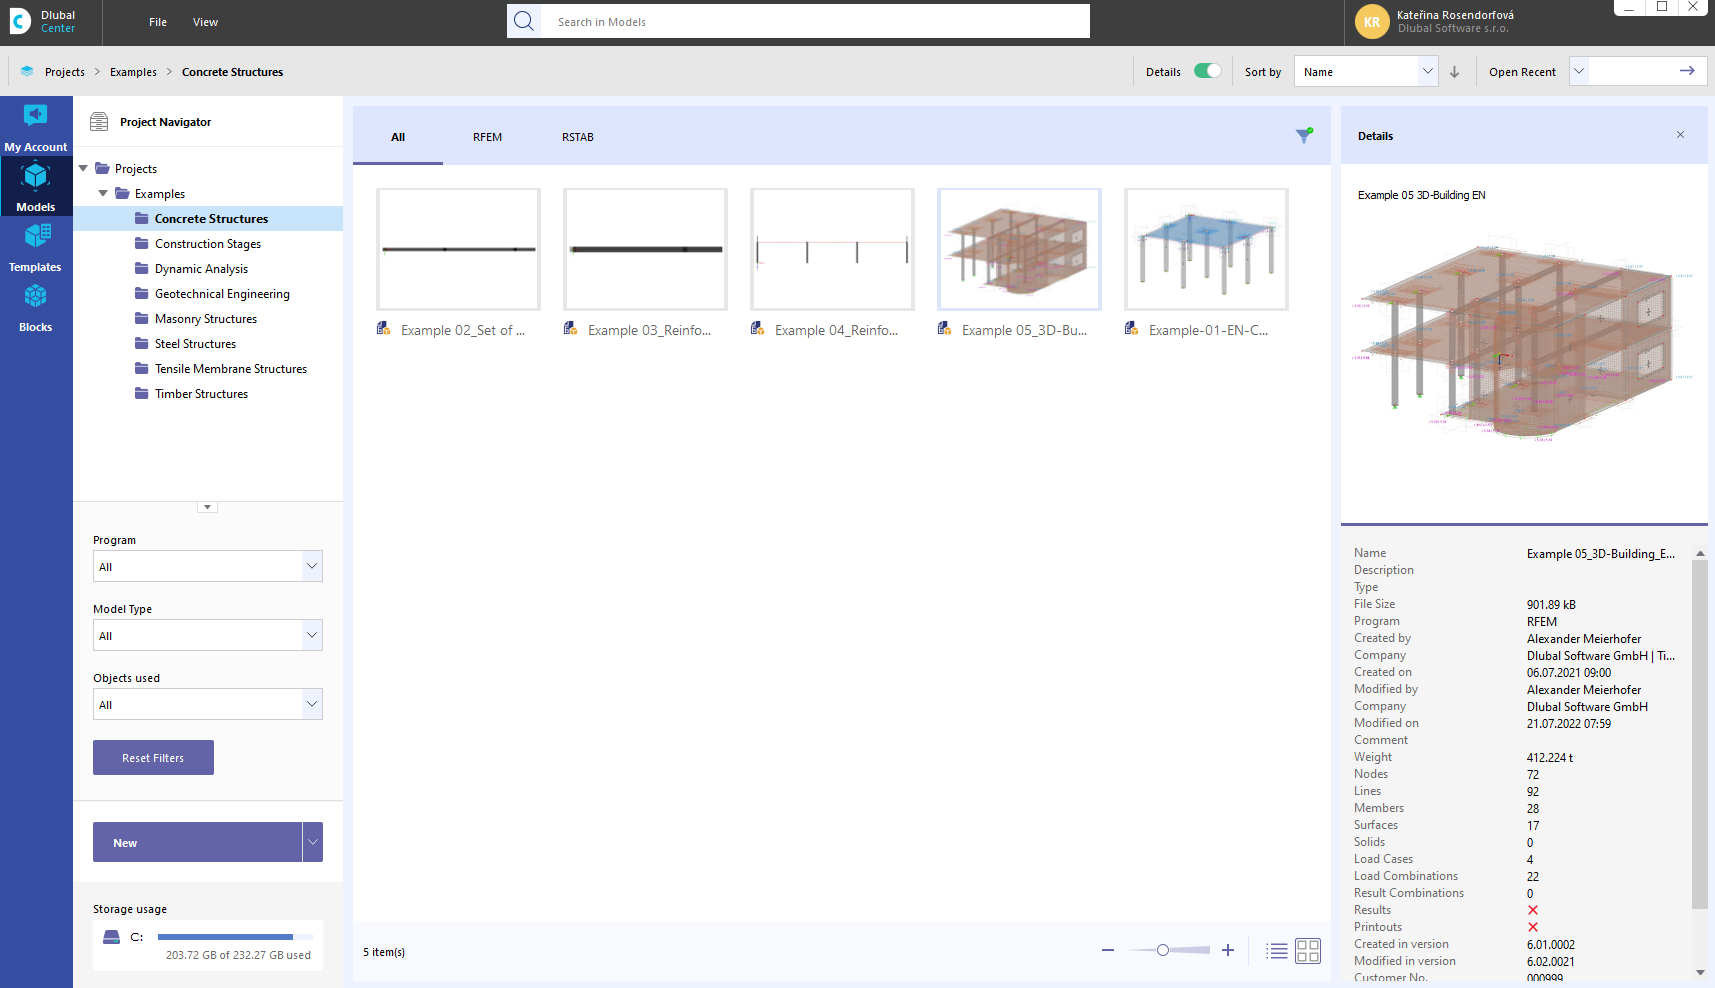Click the Example 03 file type icon
The image size is (1715, 988).
pos(570,328)
